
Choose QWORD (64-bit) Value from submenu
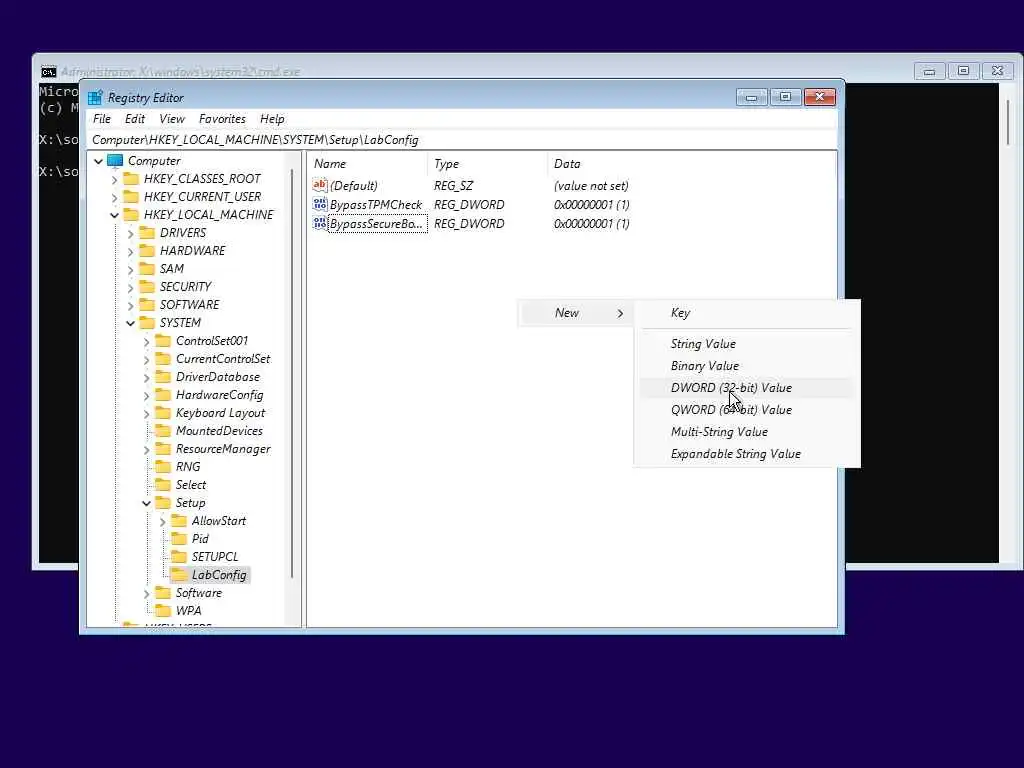[744, 410]
